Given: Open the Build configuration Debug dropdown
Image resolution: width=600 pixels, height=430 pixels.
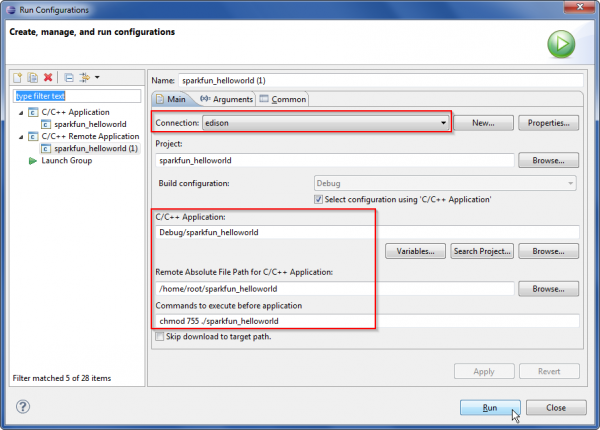Looking at the screenshot, I should [x=445, y=183].
